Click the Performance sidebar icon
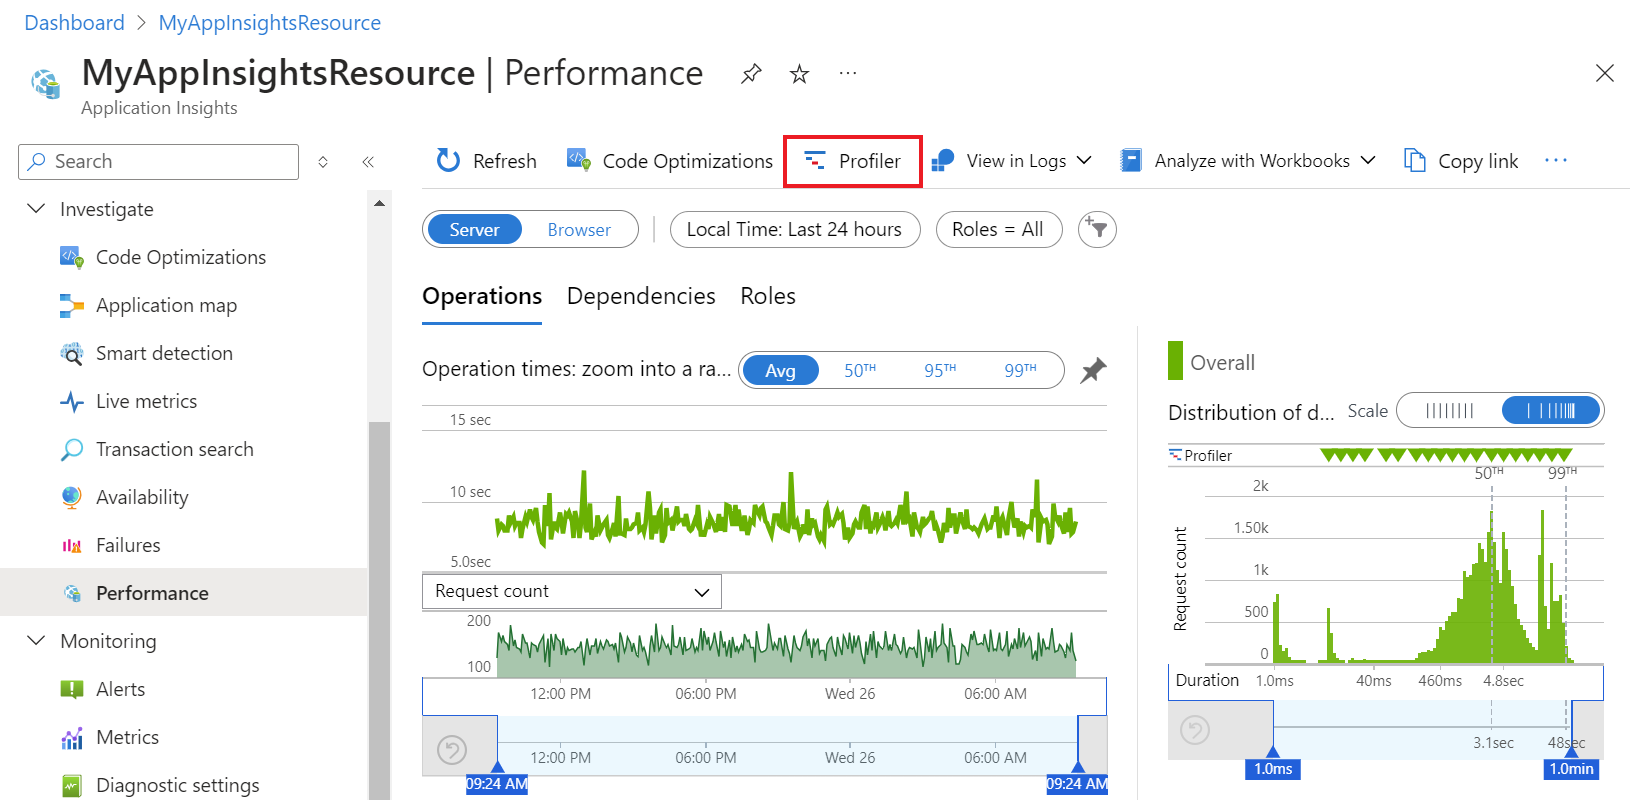 (72, 593)
